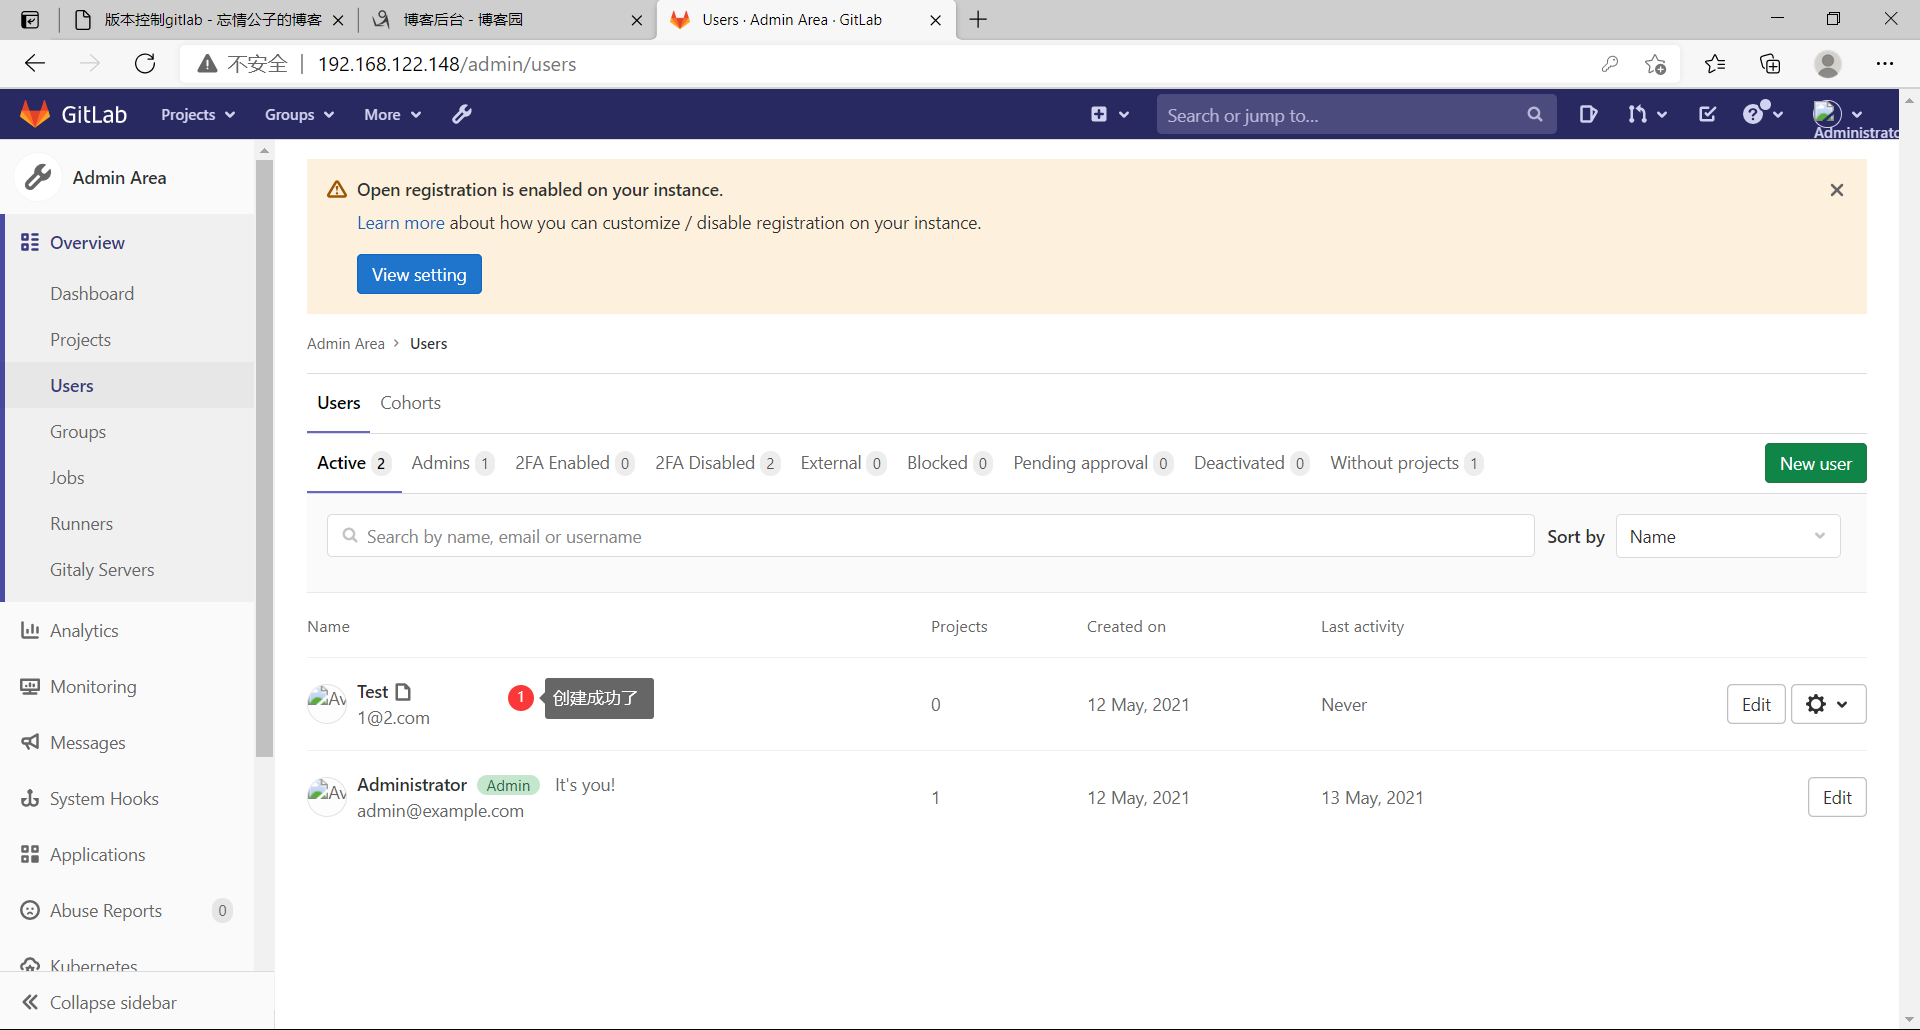Click the Monitoring screen icon
Viewport: 1920px width, 1030px height.
click(x=30, y=686)
